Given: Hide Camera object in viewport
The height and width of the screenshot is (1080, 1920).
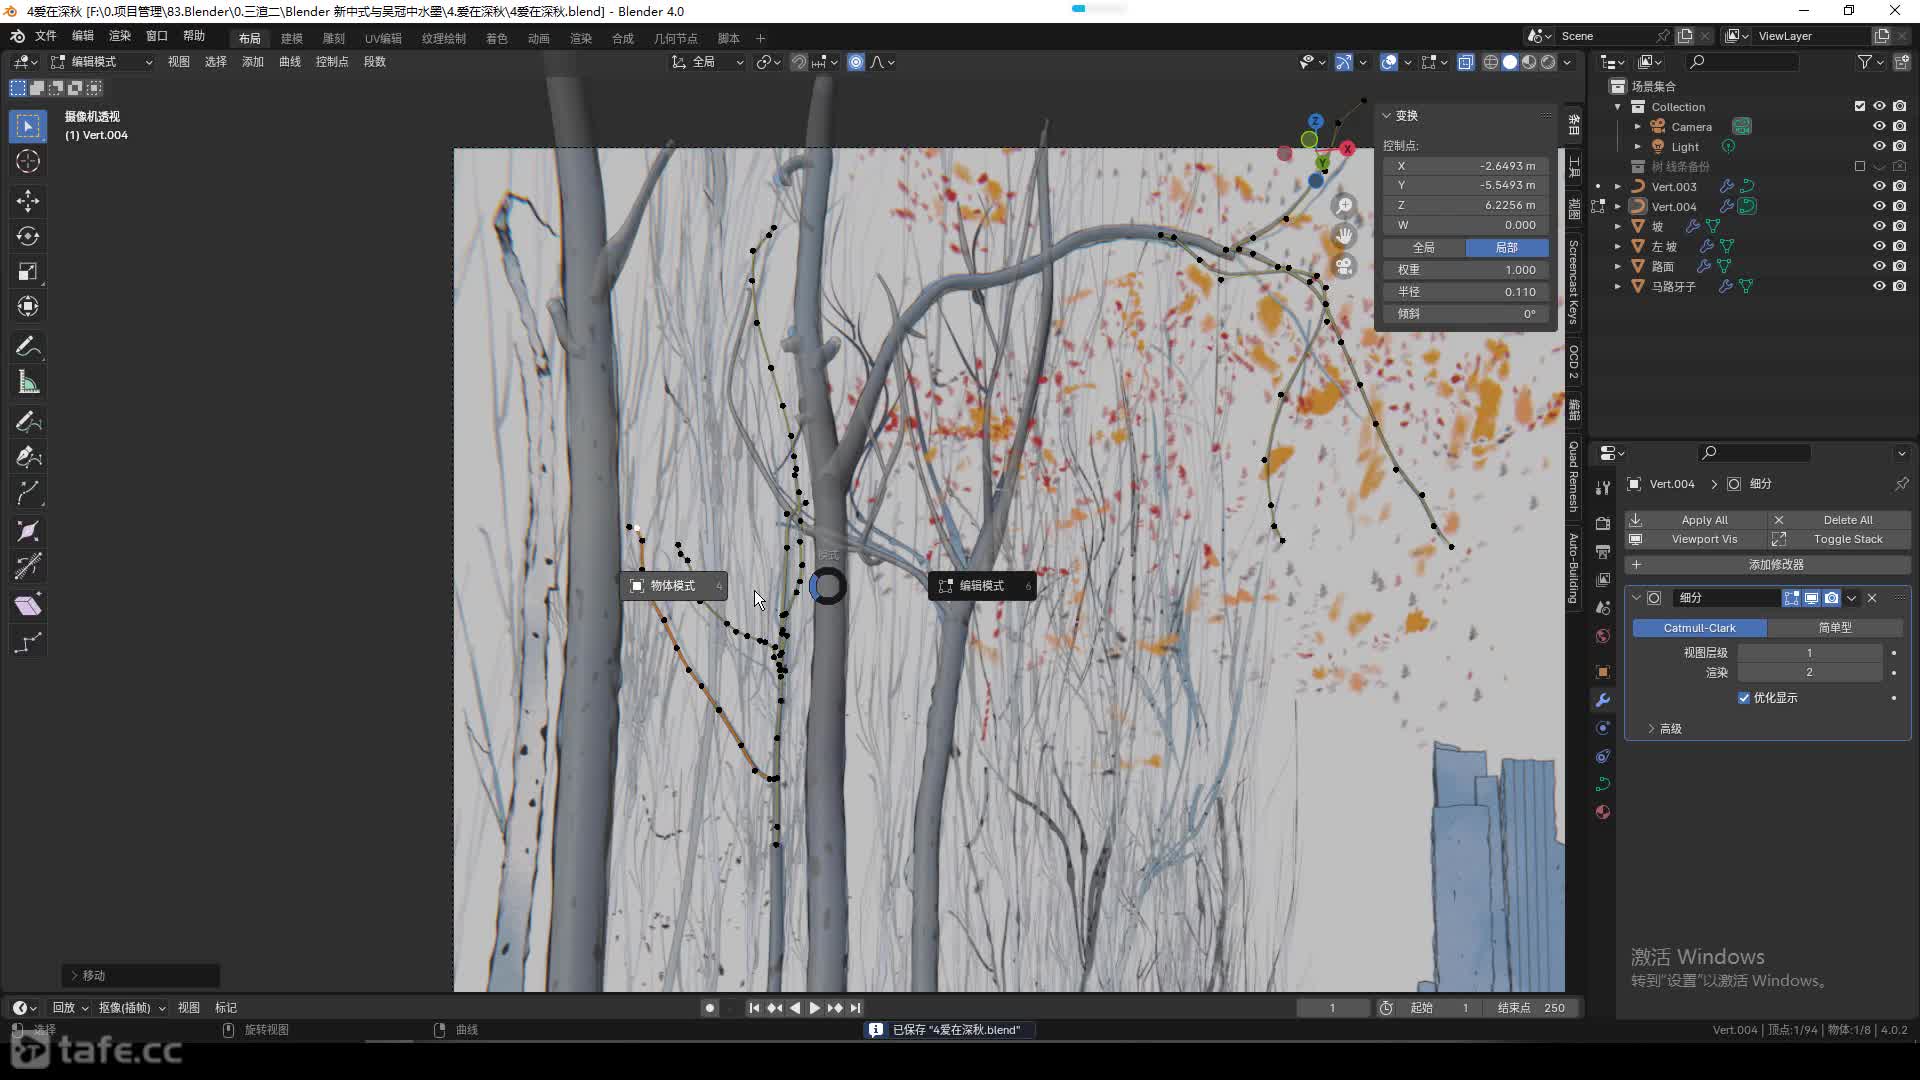Looking at the screenshot, I should point(1879,127).
